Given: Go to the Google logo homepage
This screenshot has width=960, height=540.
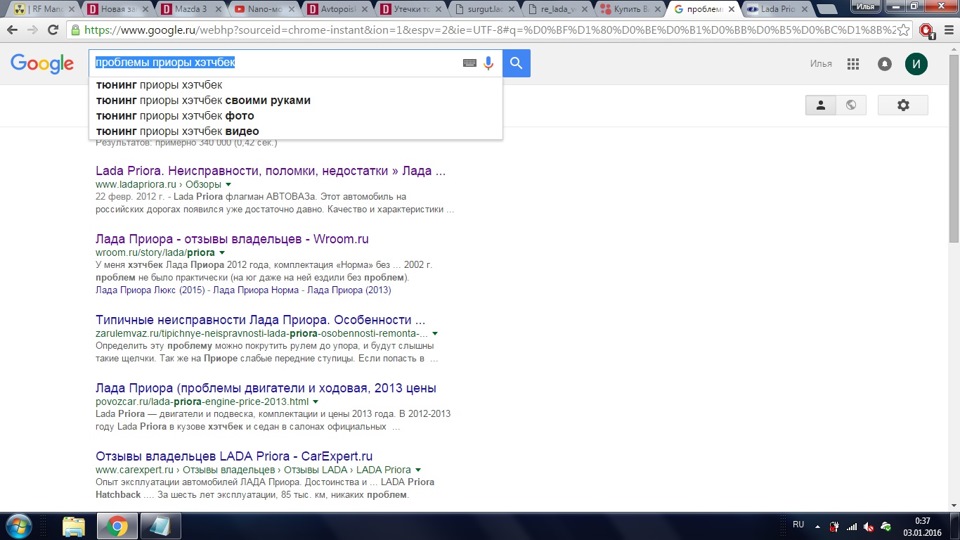Looking at the screenshot, I should click(x=42, y=64).
